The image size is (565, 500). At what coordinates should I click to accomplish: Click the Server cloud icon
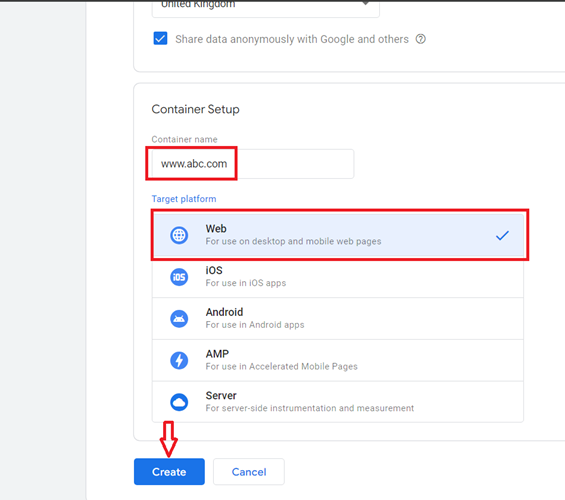pos(179,402)
